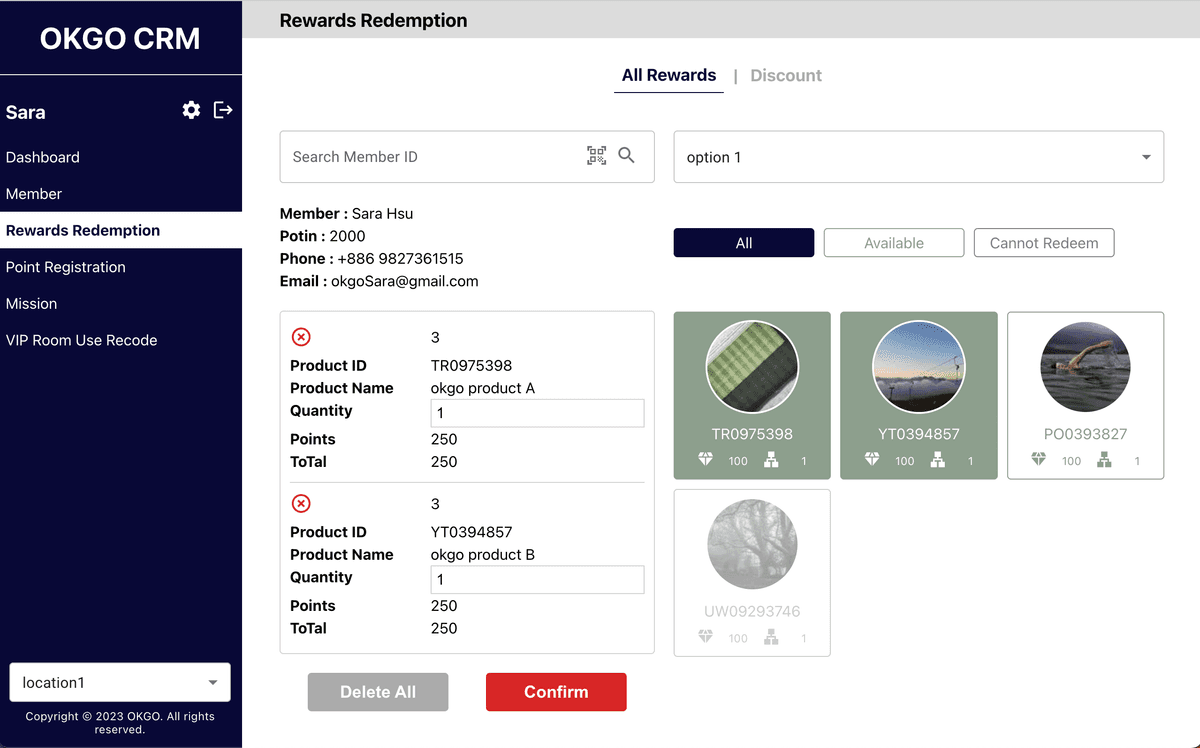Open the All Rewards tab
The height and width of the screenshot is (748, 1200).
pos(668,75)
